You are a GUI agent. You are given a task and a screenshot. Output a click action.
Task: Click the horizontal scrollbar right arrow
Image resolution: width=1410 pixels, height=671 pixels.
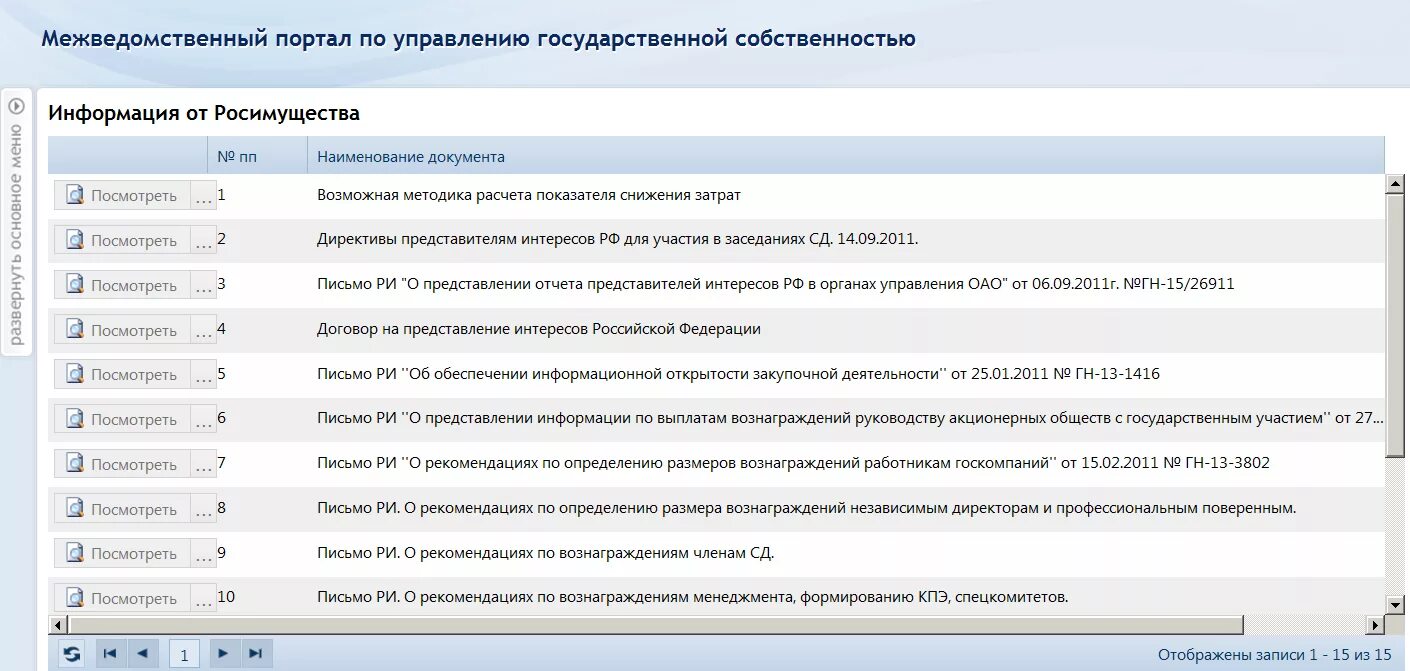1375,625
